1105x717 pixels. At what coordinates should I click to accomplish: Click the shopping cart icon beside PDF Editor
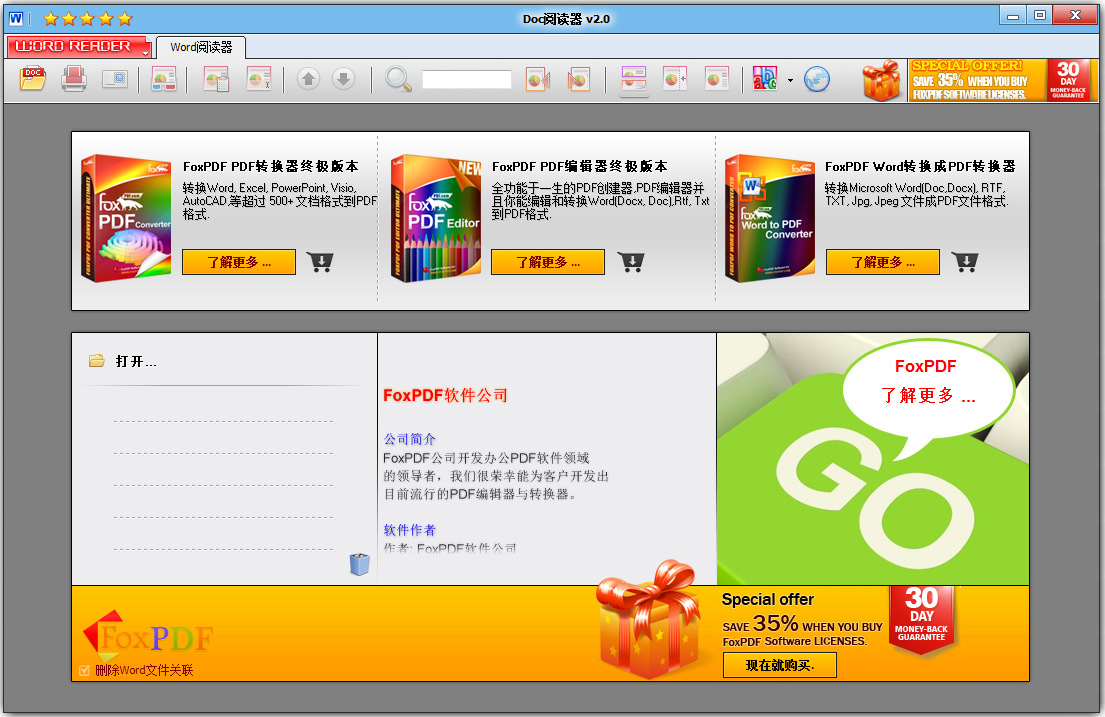coord(630,261)
